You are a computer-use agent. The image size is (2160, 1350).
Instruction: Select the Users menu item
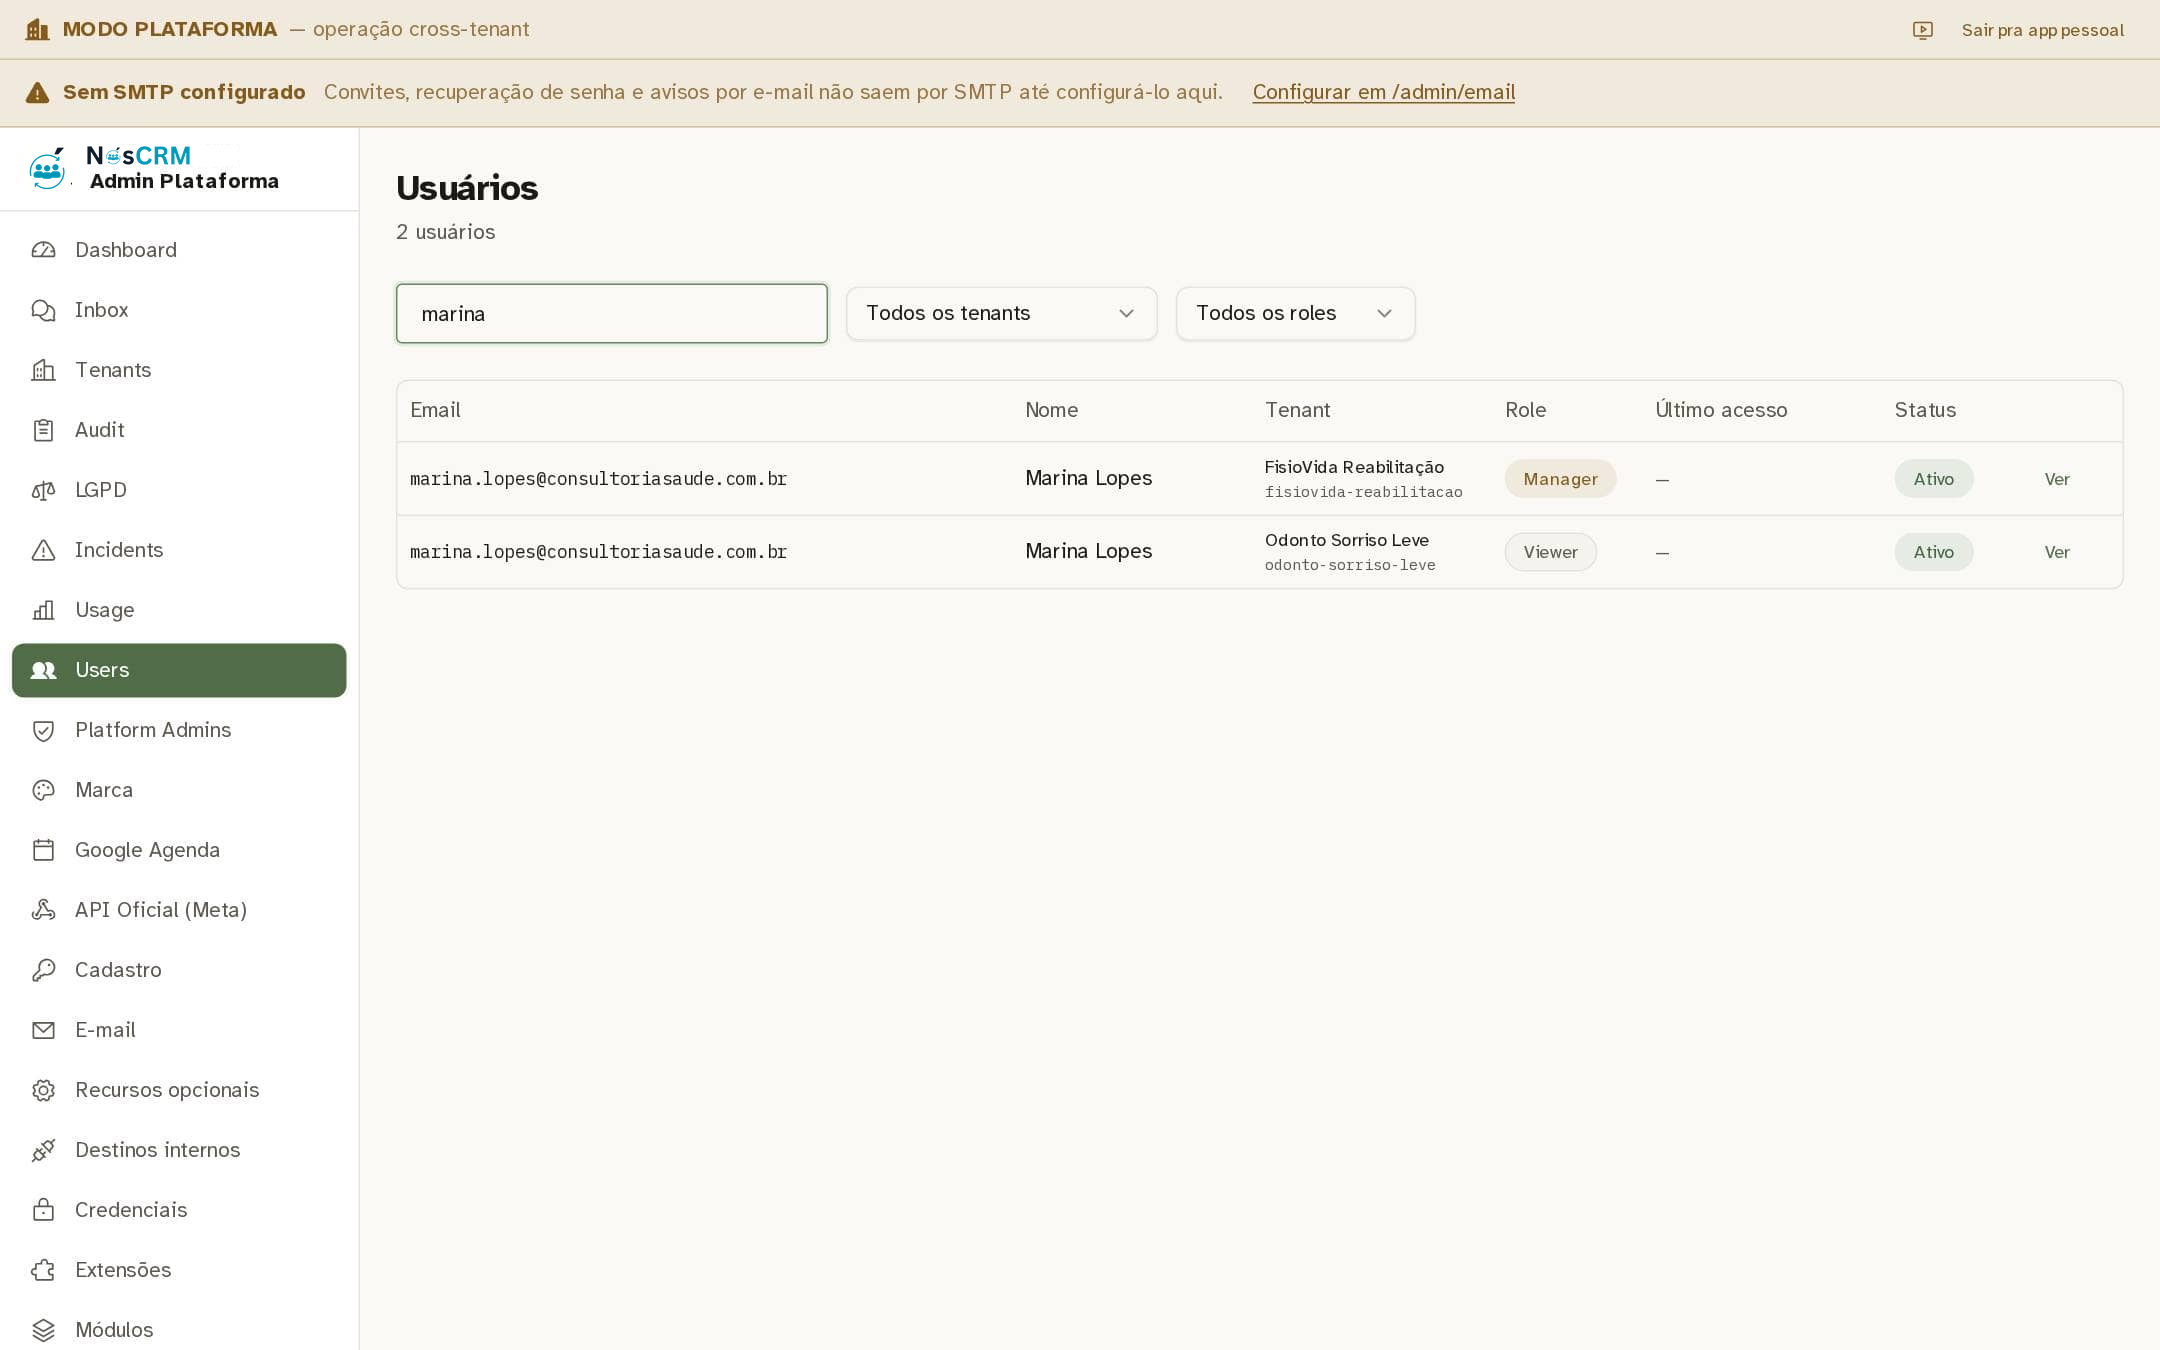(179, 670)
